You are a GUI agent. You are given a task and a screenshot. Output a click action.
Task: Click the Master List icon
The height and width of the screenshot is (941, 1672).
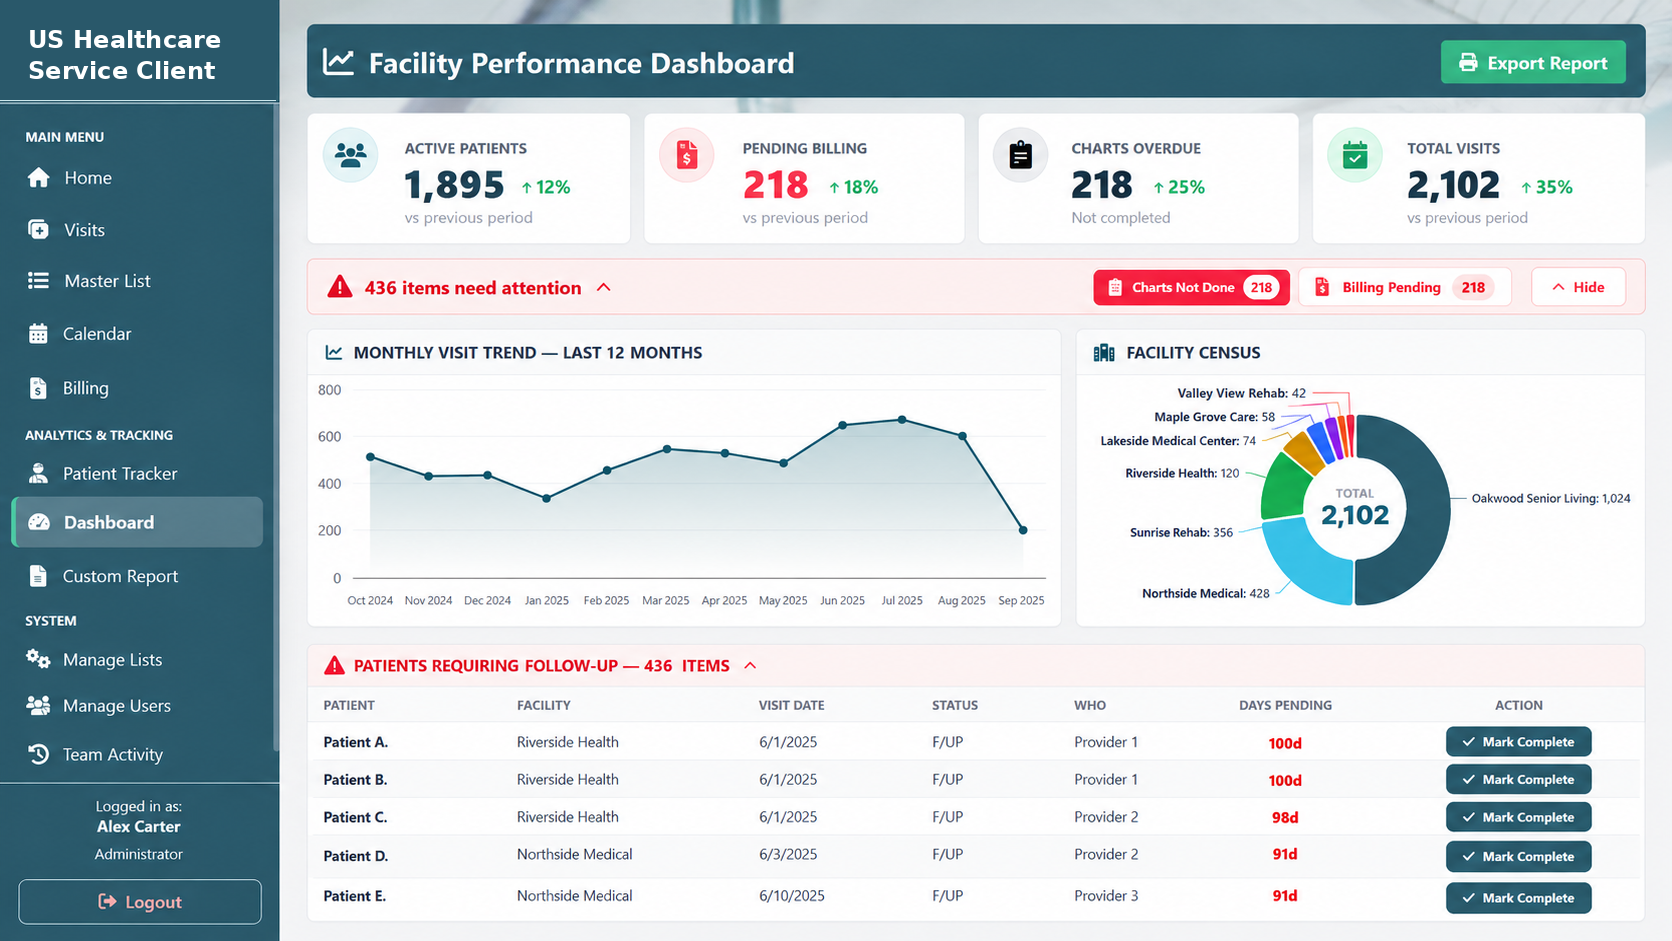pos(38,281)
